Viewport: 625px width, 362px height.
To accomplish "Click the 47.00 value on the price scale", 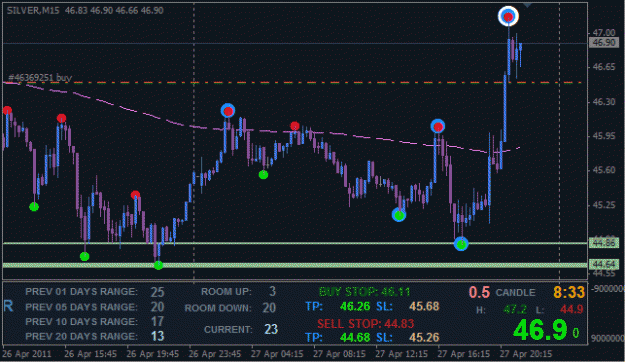I will (x=604, y=33).
